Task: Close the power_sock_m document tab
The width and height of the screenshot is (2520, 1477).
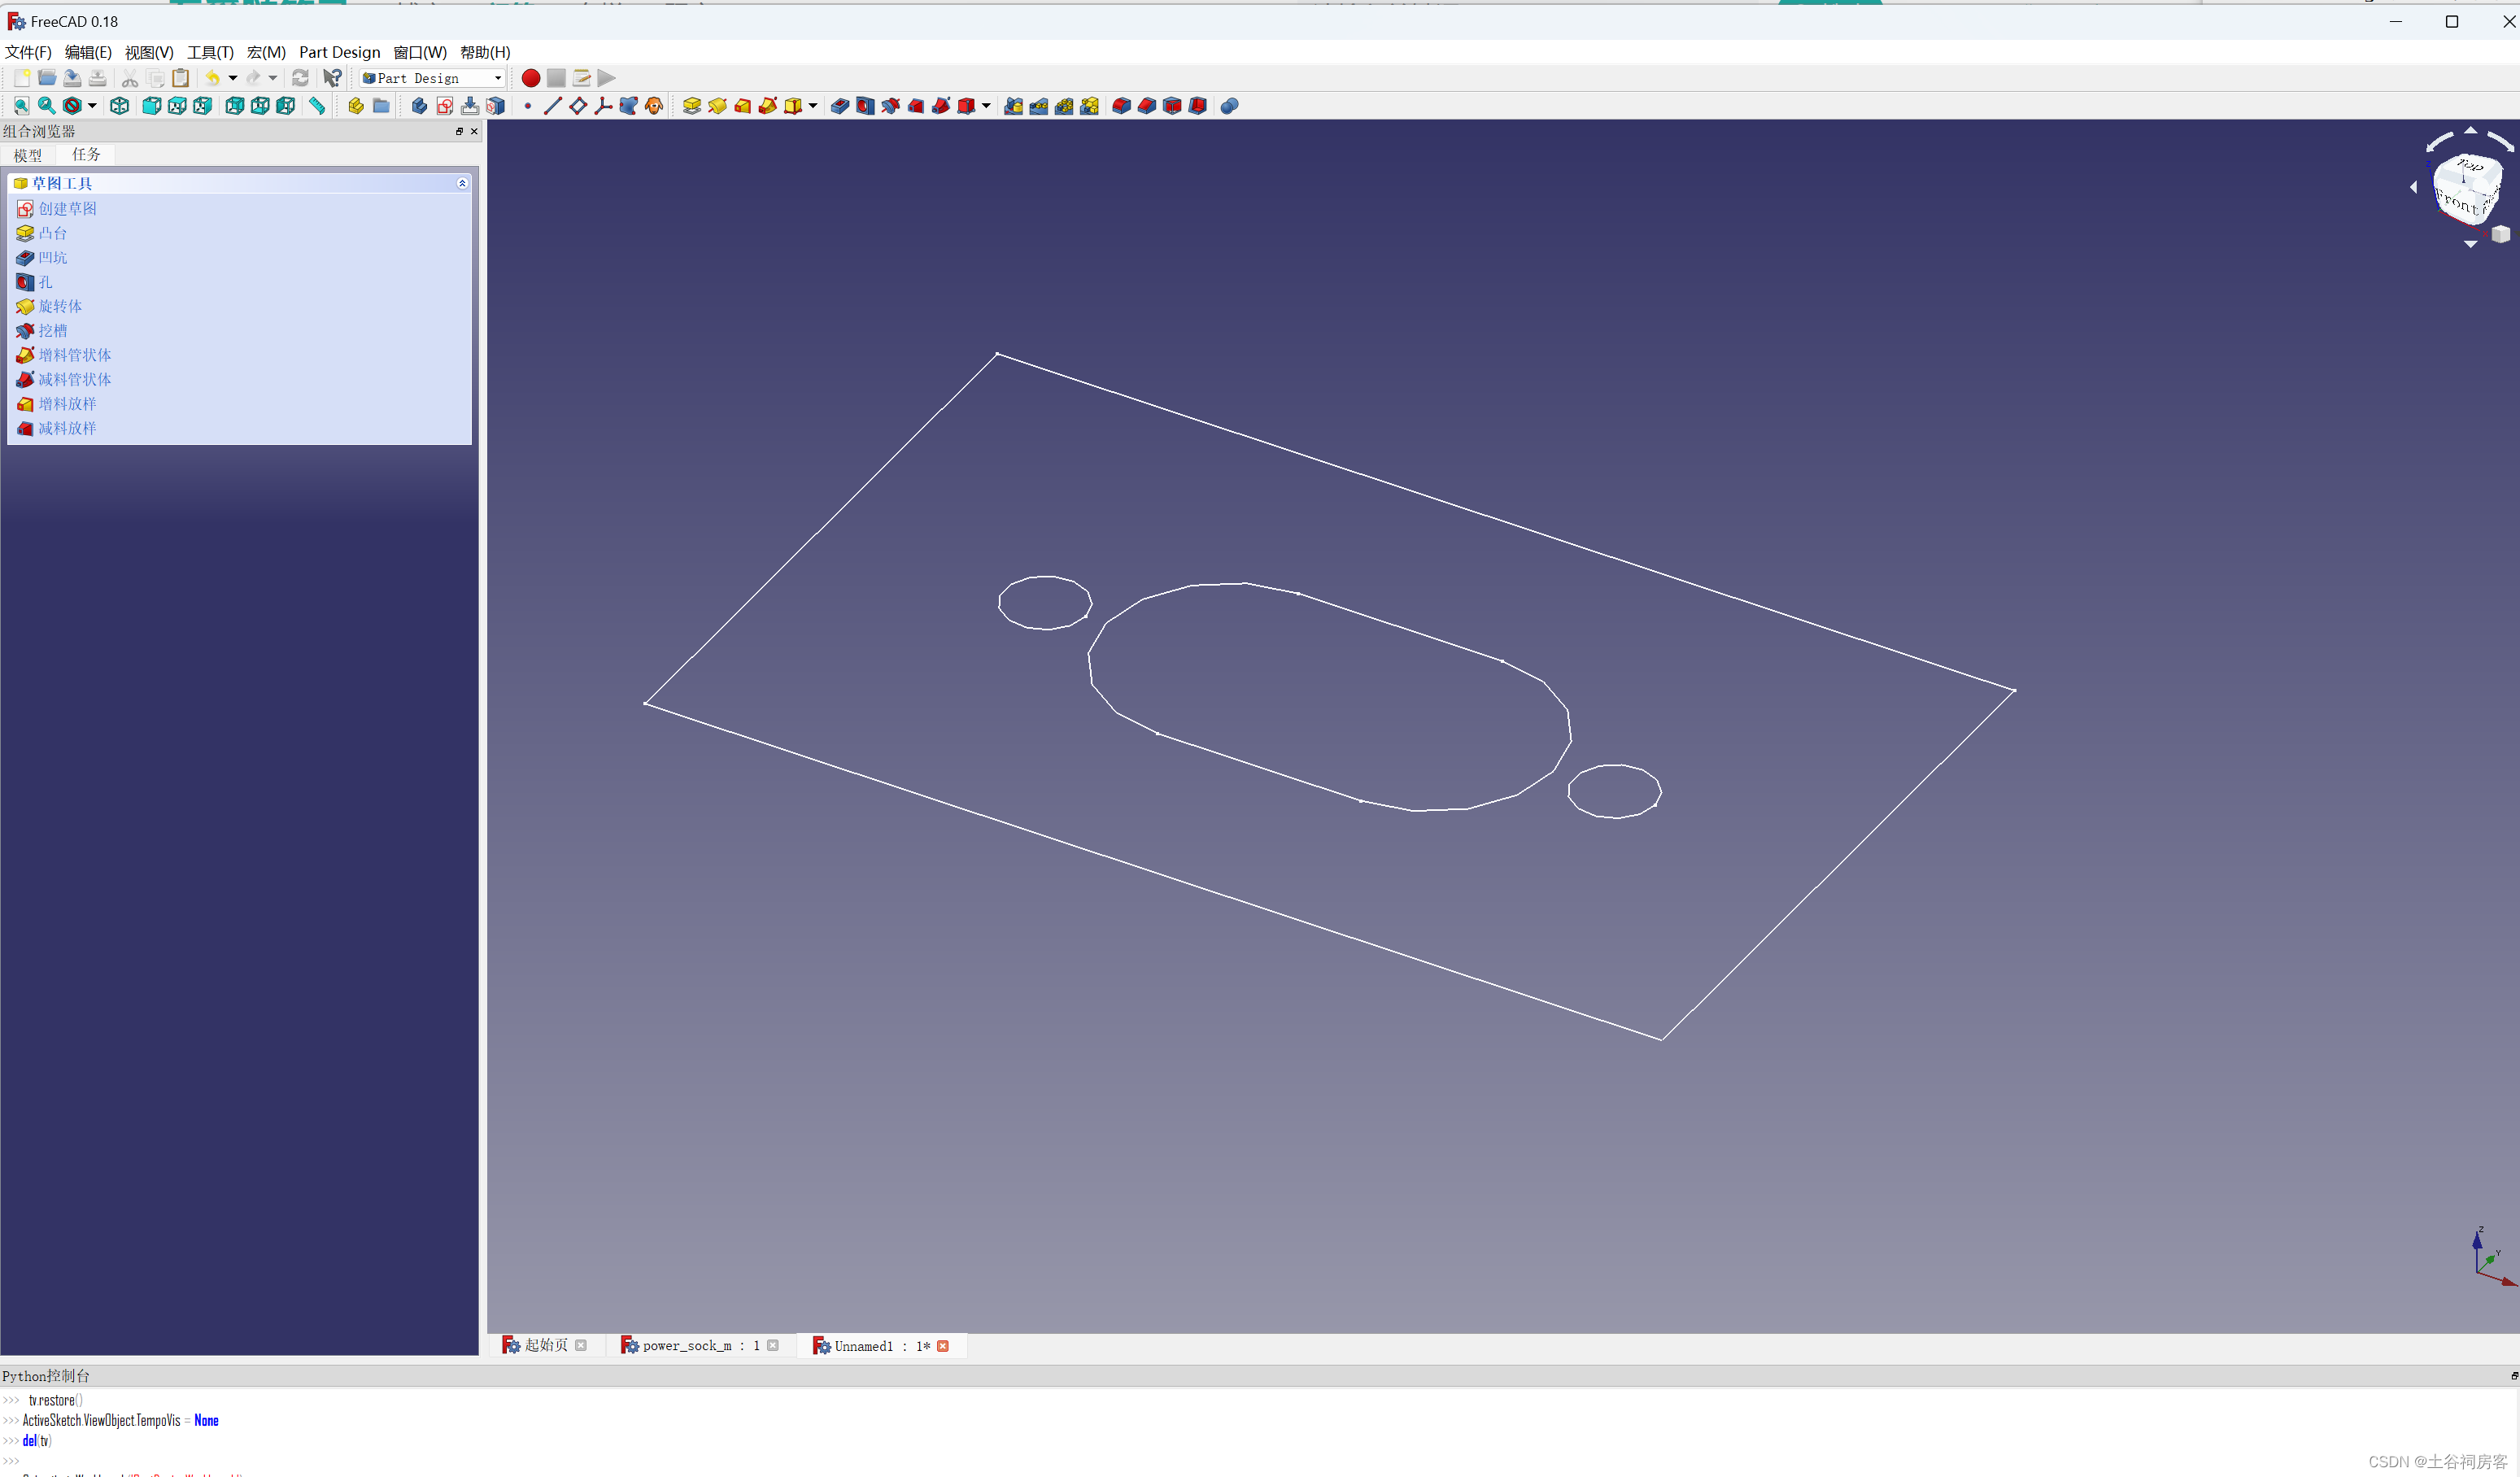Action: [x=773, y=1345]
